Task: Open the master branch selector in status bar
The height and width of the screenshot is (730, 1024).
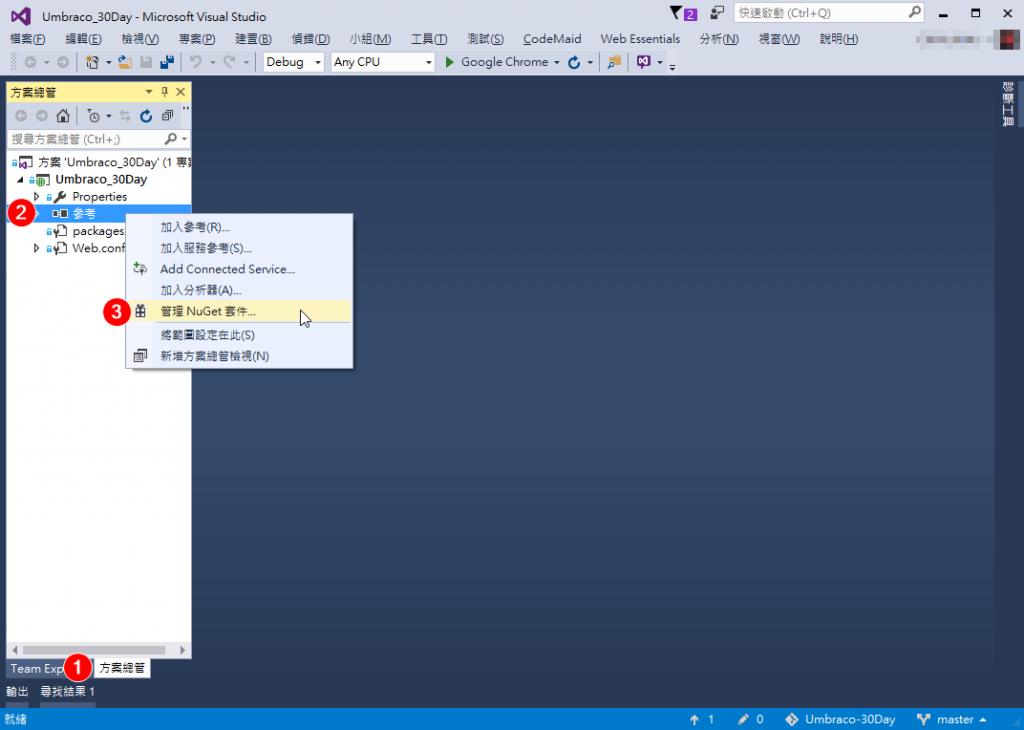Action: pyautogui.click(x=952, y=719)
